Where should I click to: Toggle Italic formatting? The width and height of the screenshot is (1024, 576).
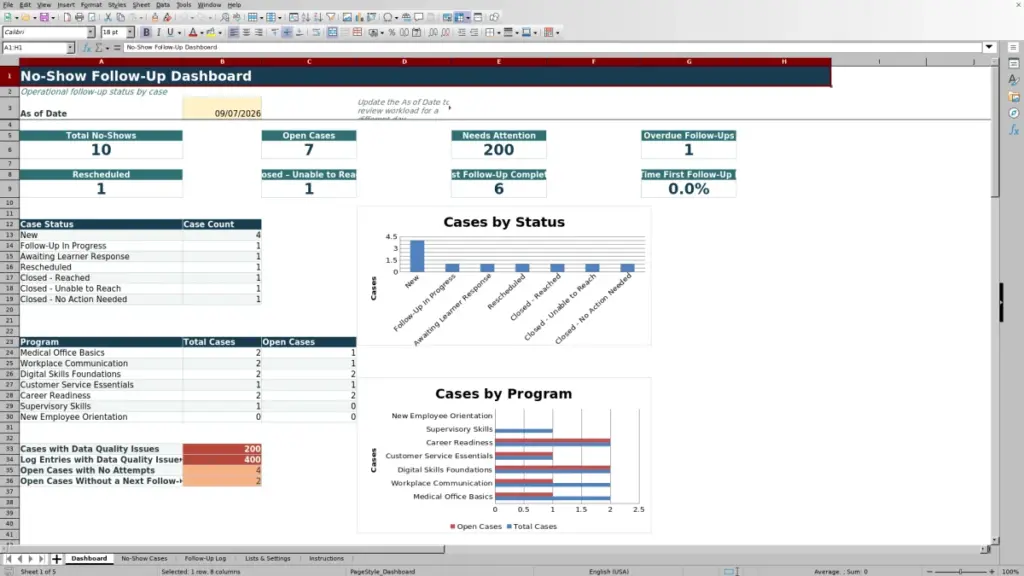point(158,32)
